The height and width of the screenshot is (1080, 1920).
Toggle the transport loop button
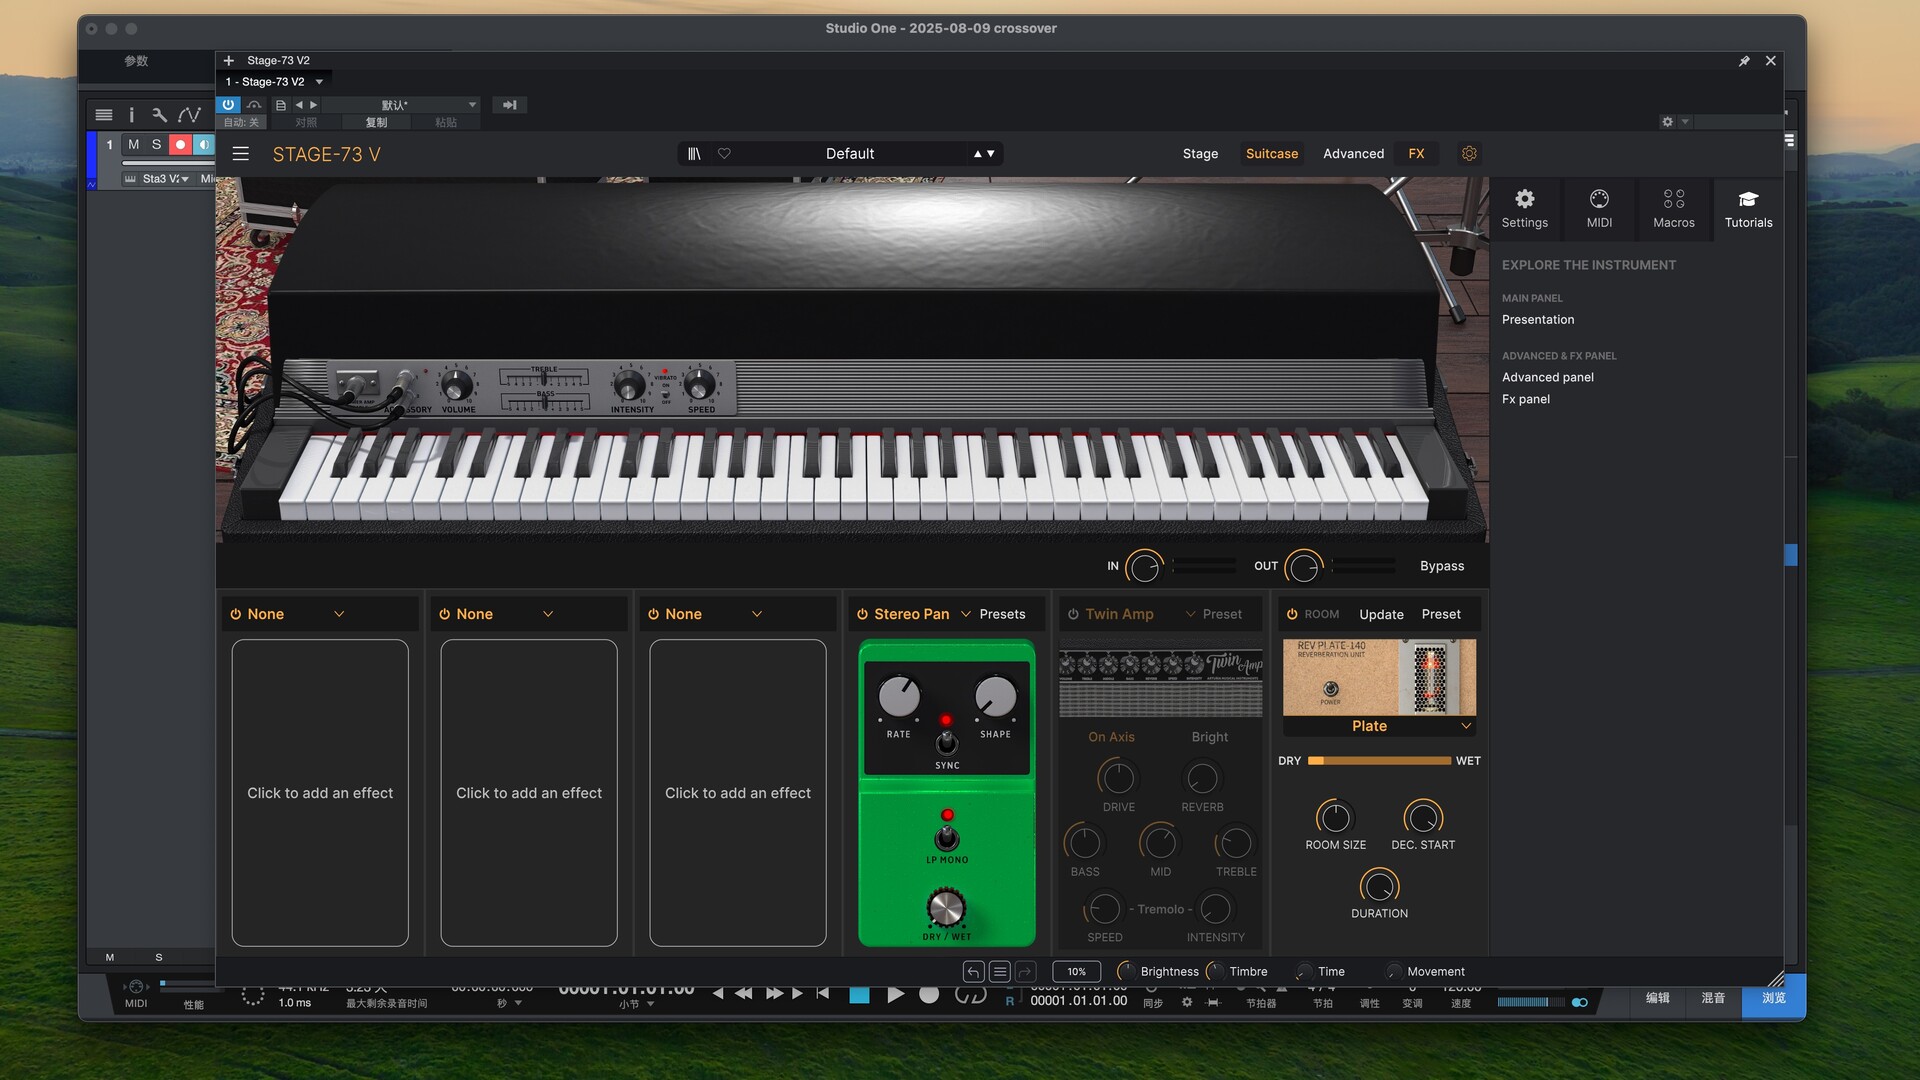970,994
